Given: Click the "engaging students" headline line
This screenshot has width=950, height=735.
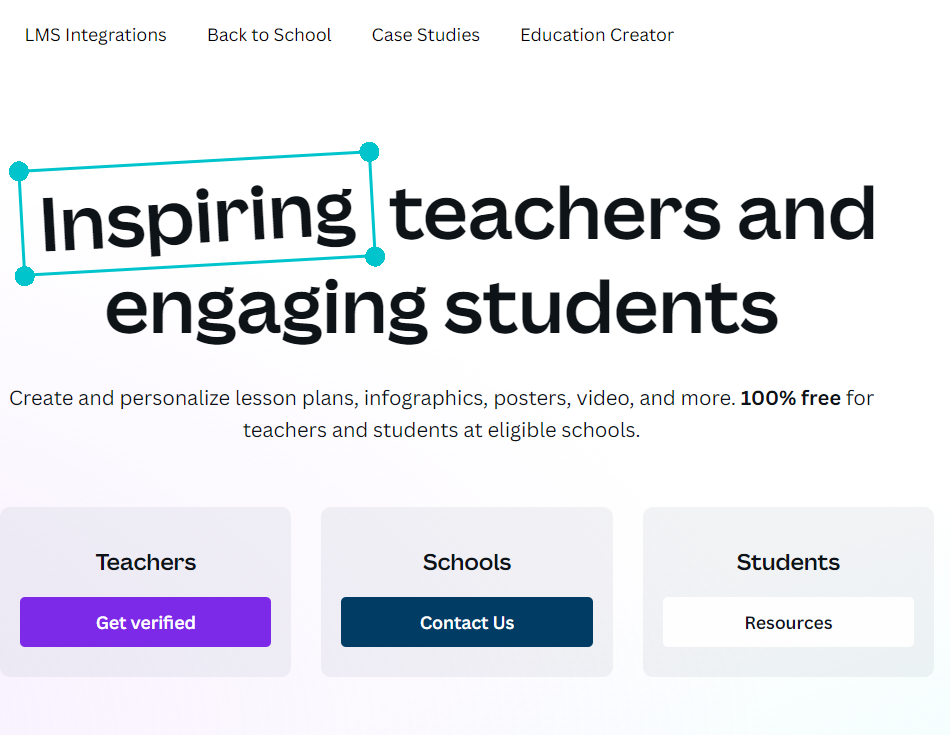Looking at the screenshot, I should coord(441,308).
